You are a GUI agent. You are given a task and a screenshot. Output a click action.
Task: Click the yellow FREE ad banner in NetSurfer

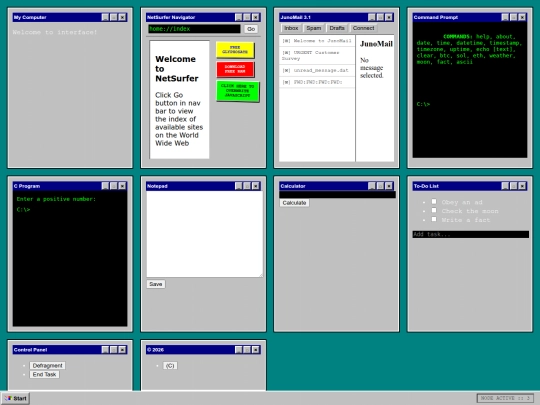(x=235, y=50)
